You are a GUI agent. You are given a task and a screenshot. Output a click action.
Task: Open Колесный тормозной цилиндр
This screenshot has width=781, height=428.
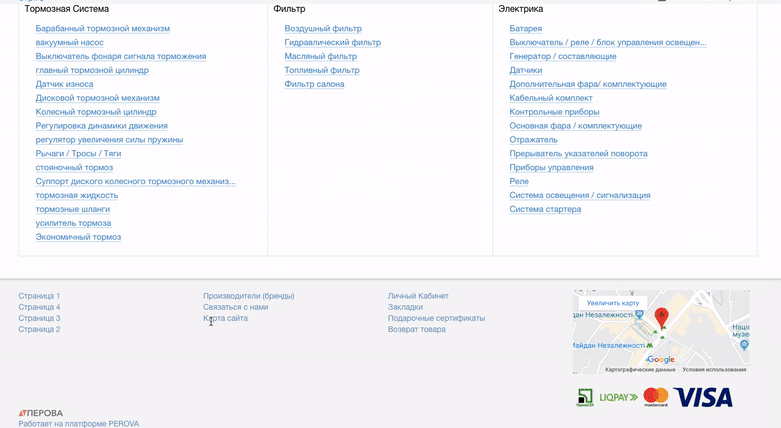click(x=96, y=112)
